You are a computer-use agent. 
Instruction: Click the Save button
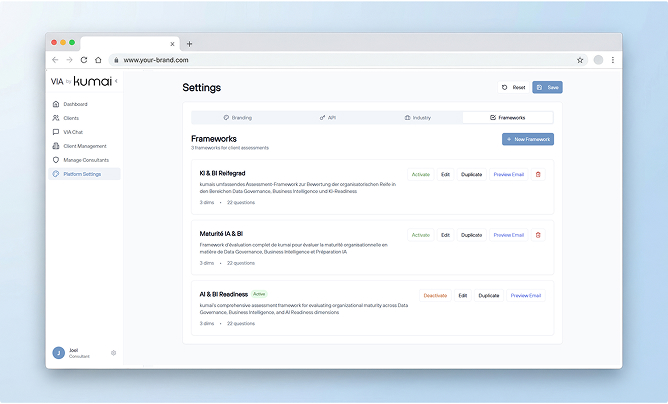pyautogui.click(x=547, y=87)
